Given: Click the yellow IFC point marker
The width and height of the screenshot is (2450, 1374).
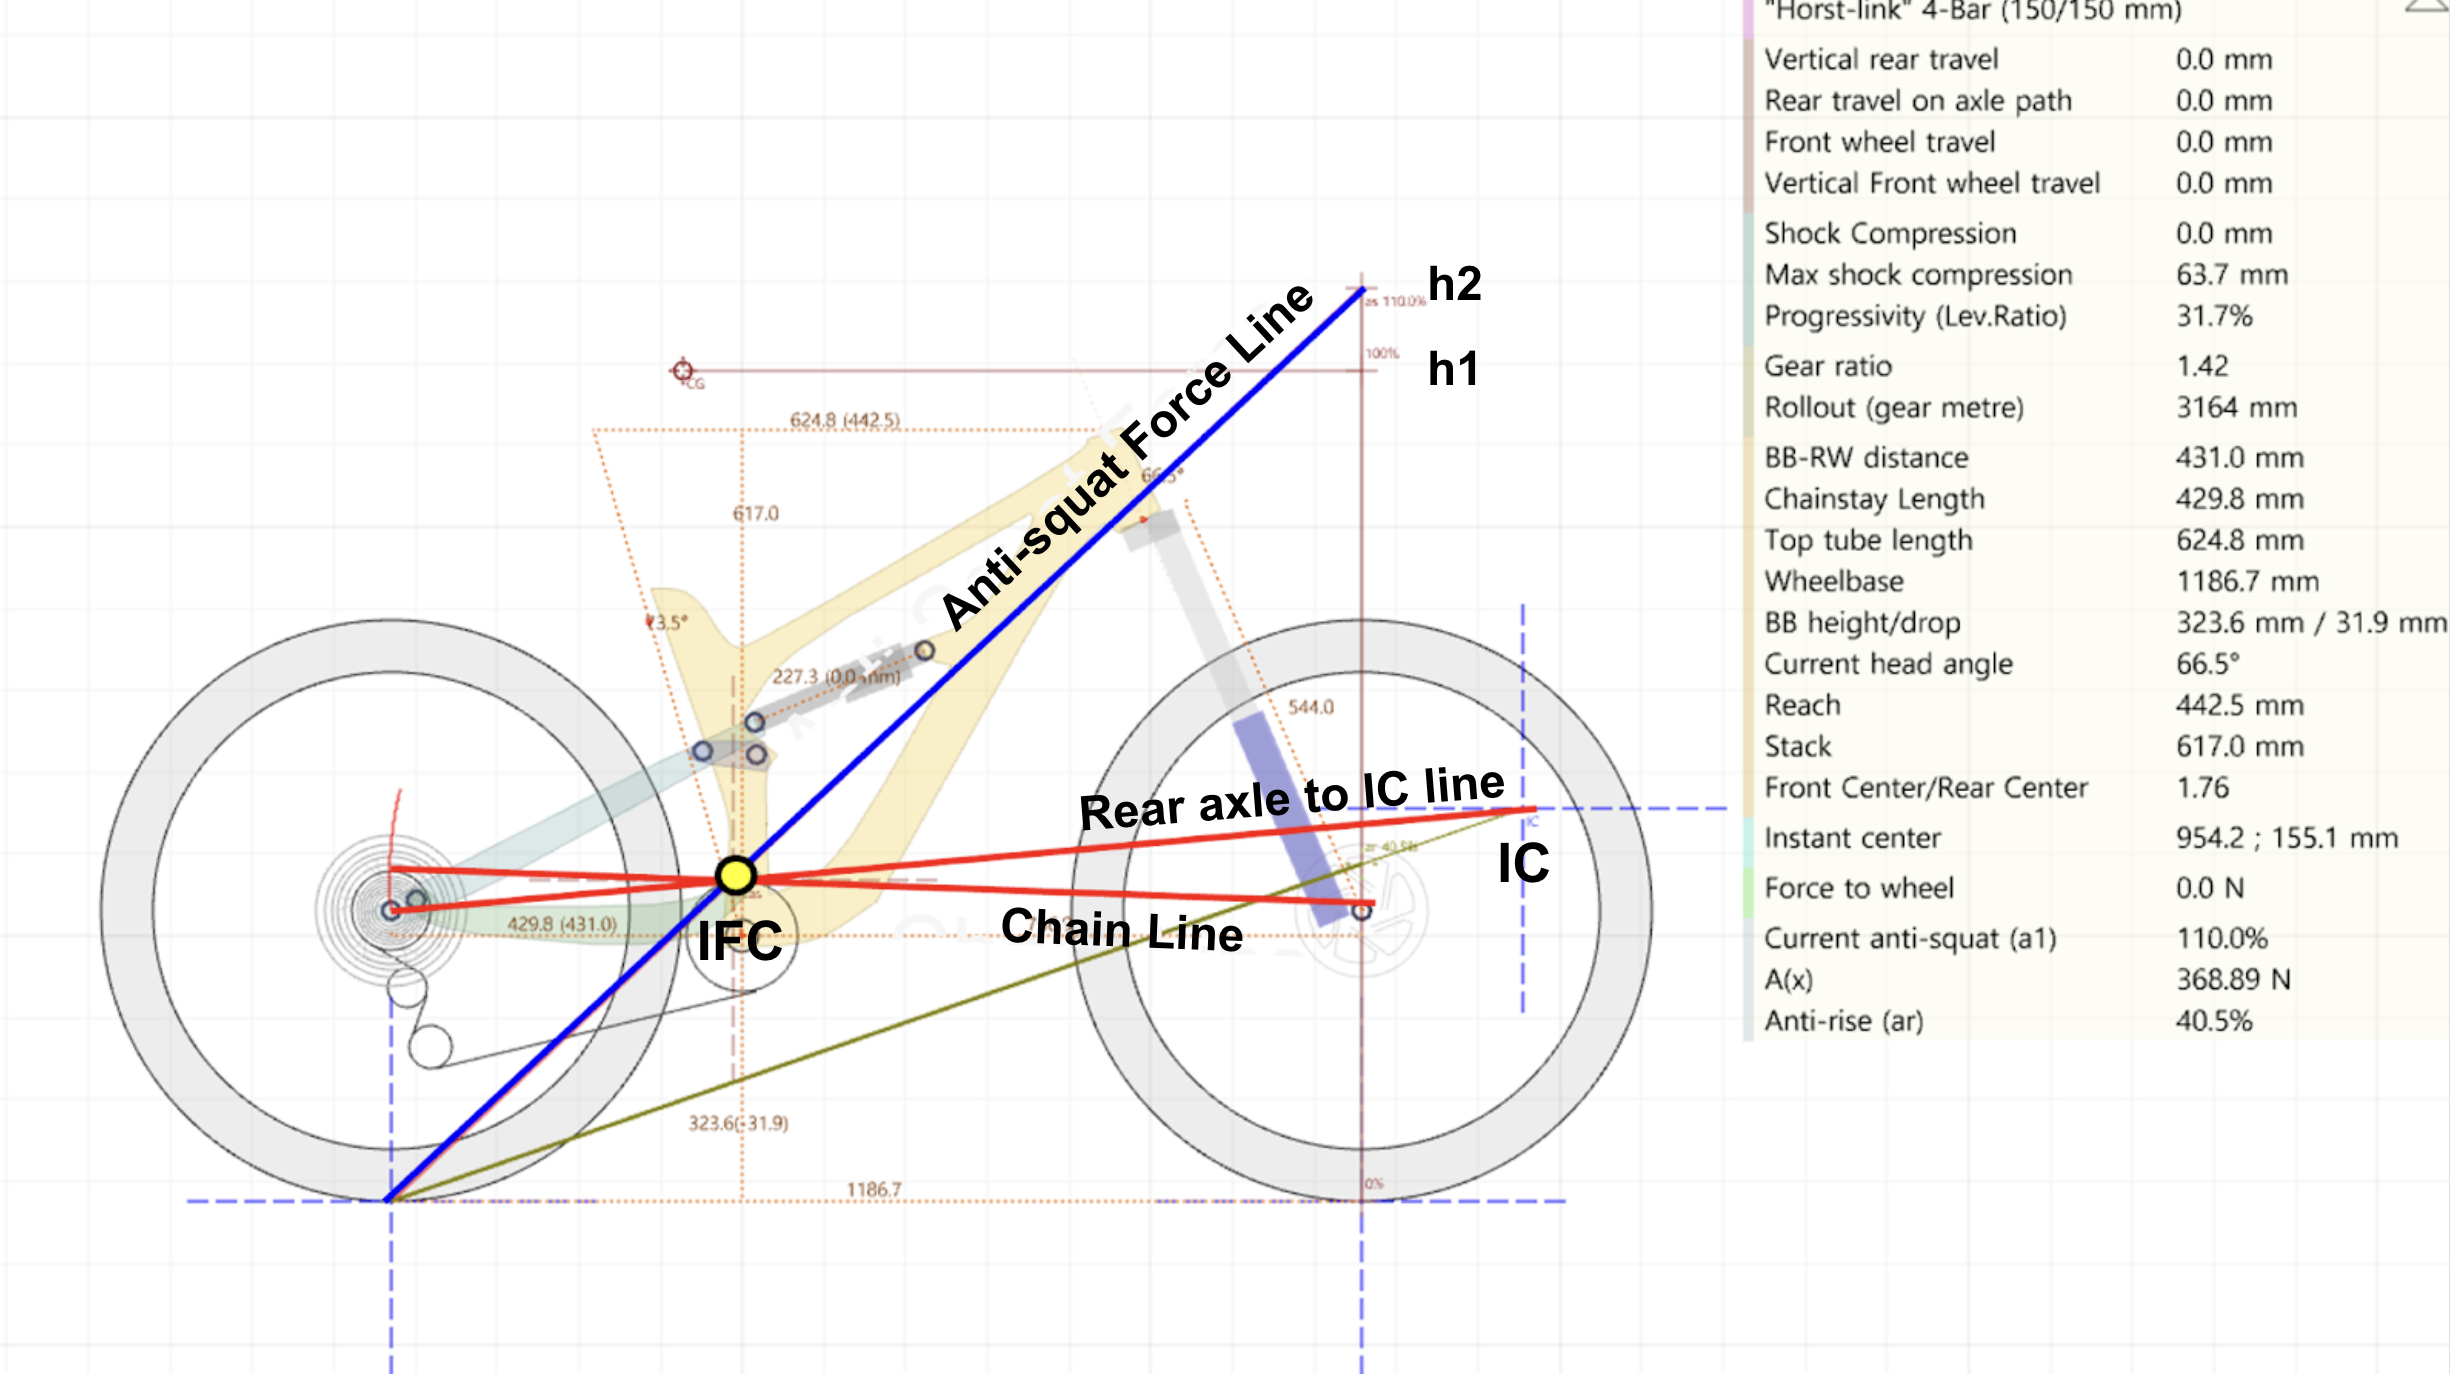Looking at the screenshot, I should pos(736,875).
